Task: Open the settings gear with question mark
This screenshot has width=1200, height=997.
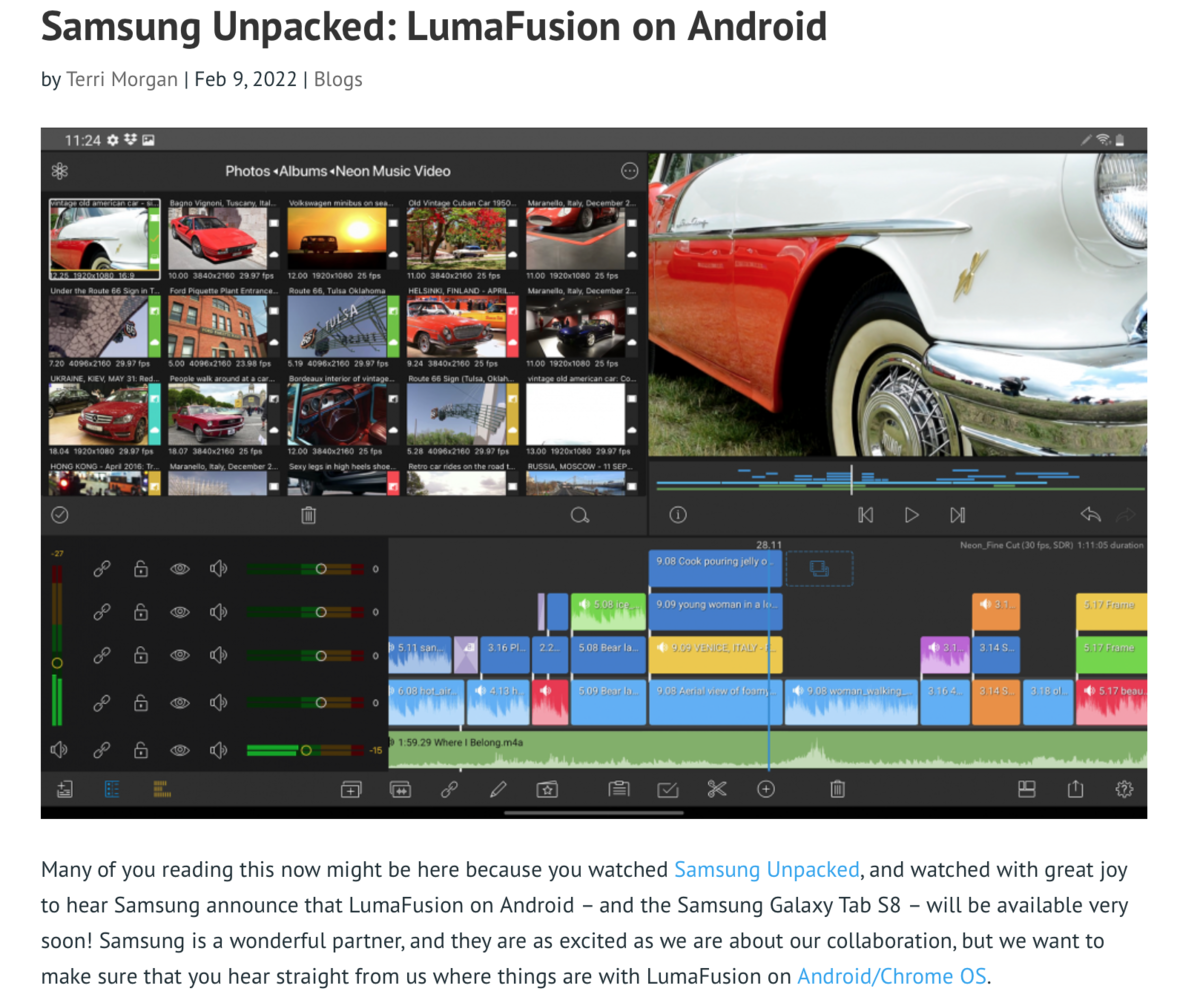Action: (x=1124, y=789)
